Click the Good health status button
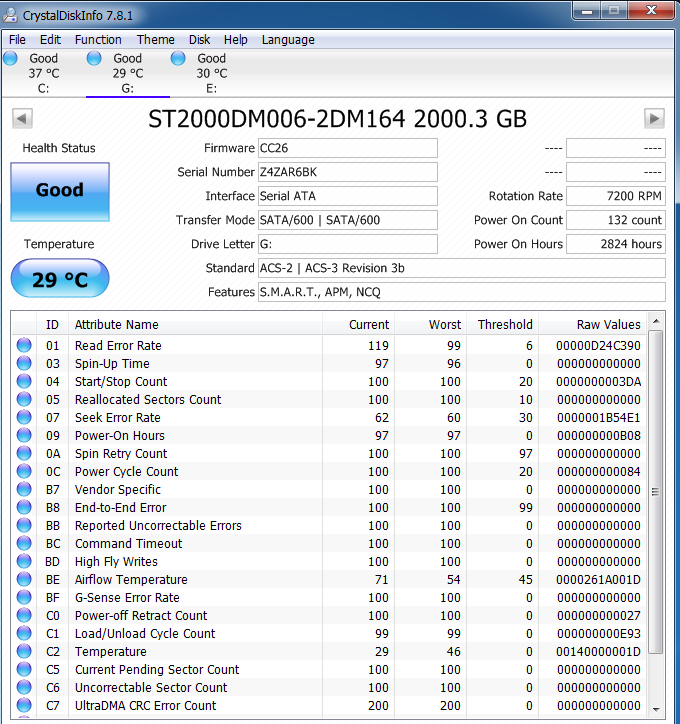Image resolution: width=680 pixels, height=724 pixels. coord(60,192)
